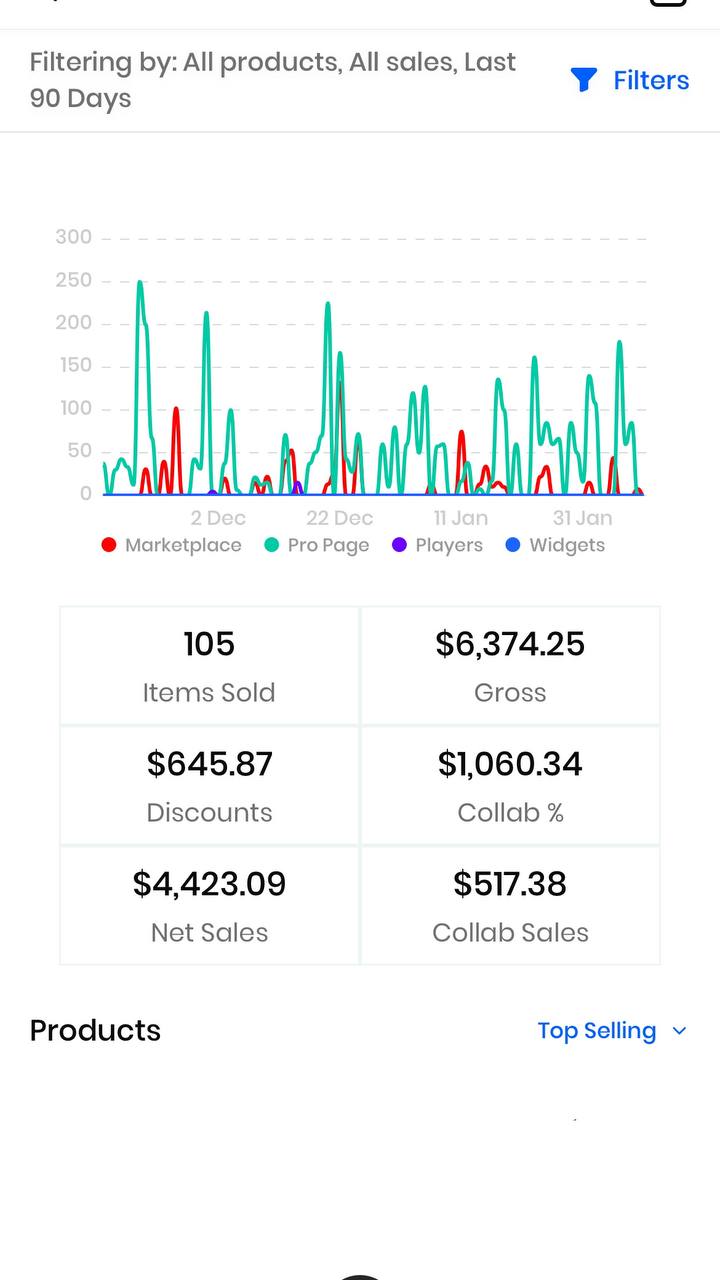Click the blue funnel filter icon

pyautogui.click(x=583, y=80)
